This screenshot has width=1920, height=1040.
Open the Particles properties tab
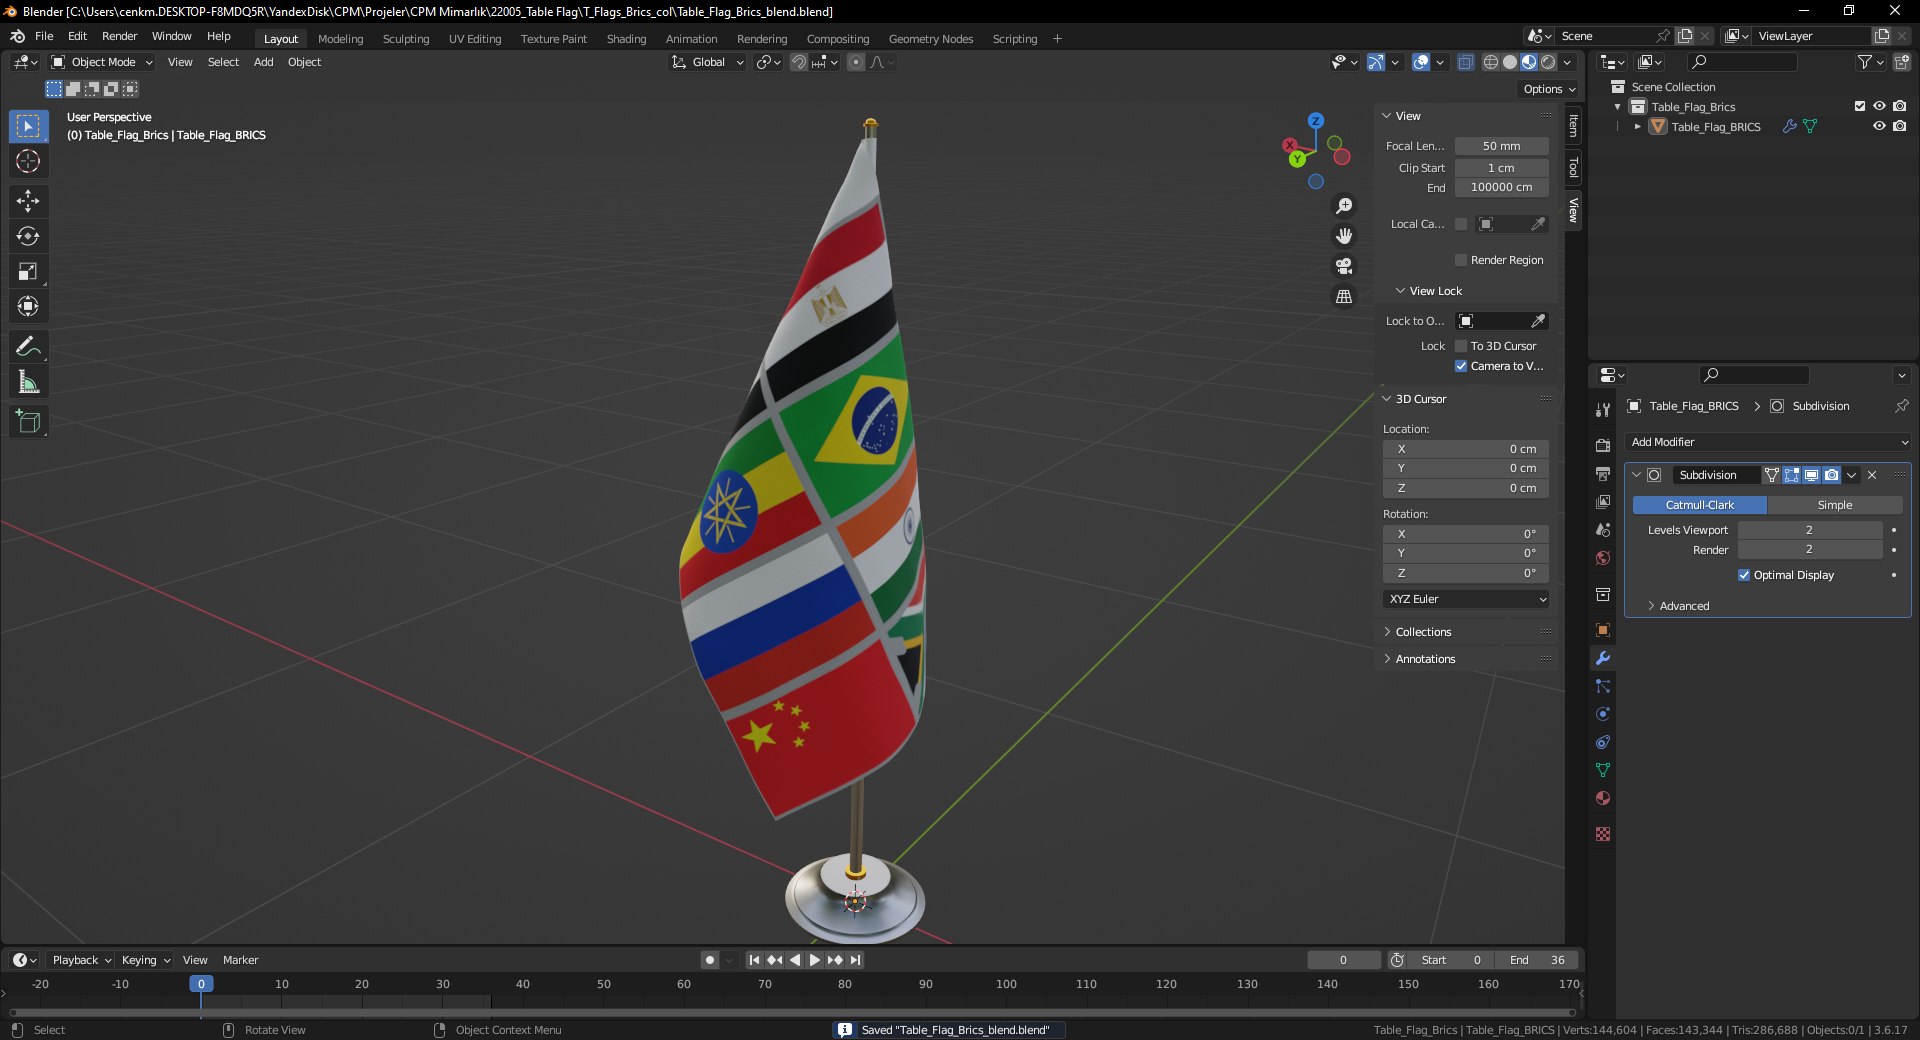(x=1603, y=686)
